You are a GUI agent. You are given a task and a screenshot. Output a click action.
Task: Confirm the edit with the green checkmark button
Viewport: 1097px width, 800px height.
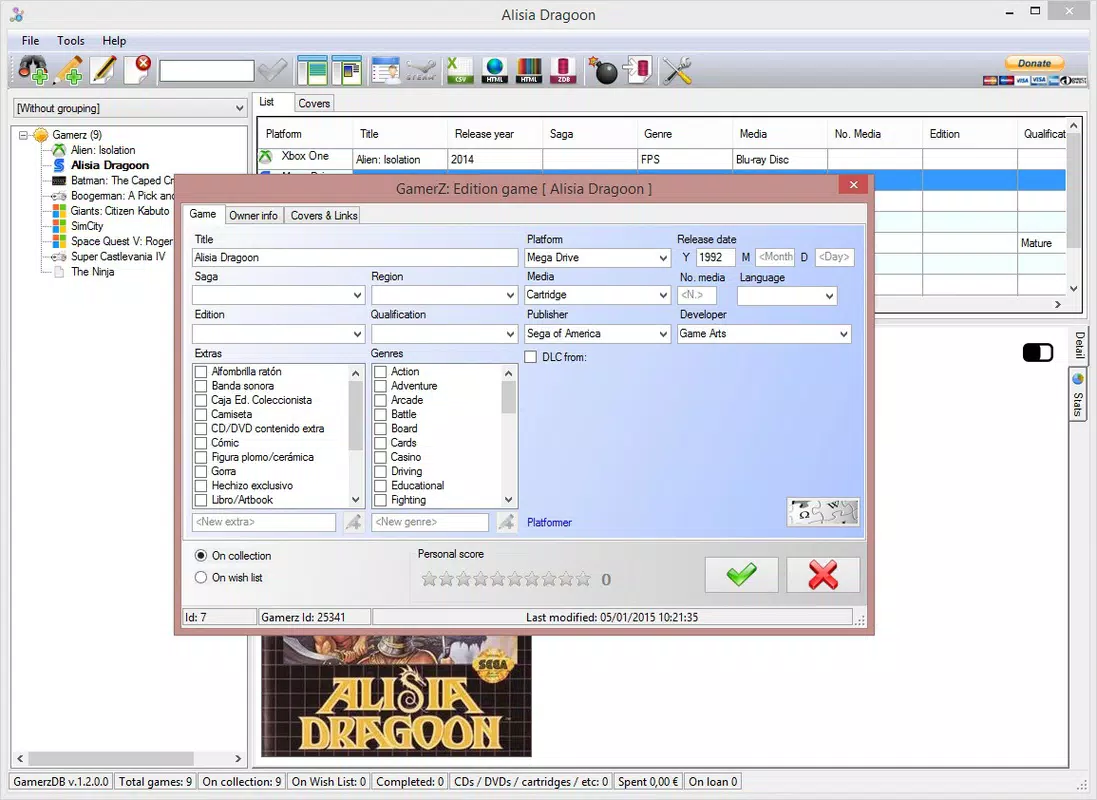click(x=742, y=575)
